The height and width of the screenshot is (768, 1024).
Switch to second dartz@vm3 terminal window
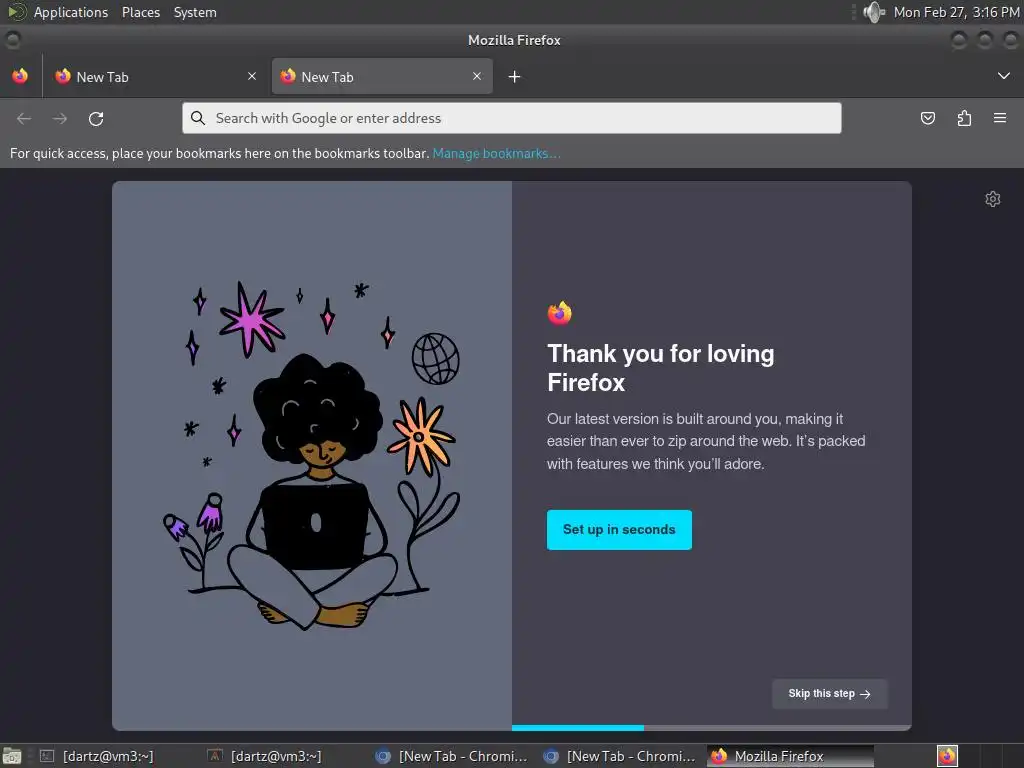click(x=276, y=756)
